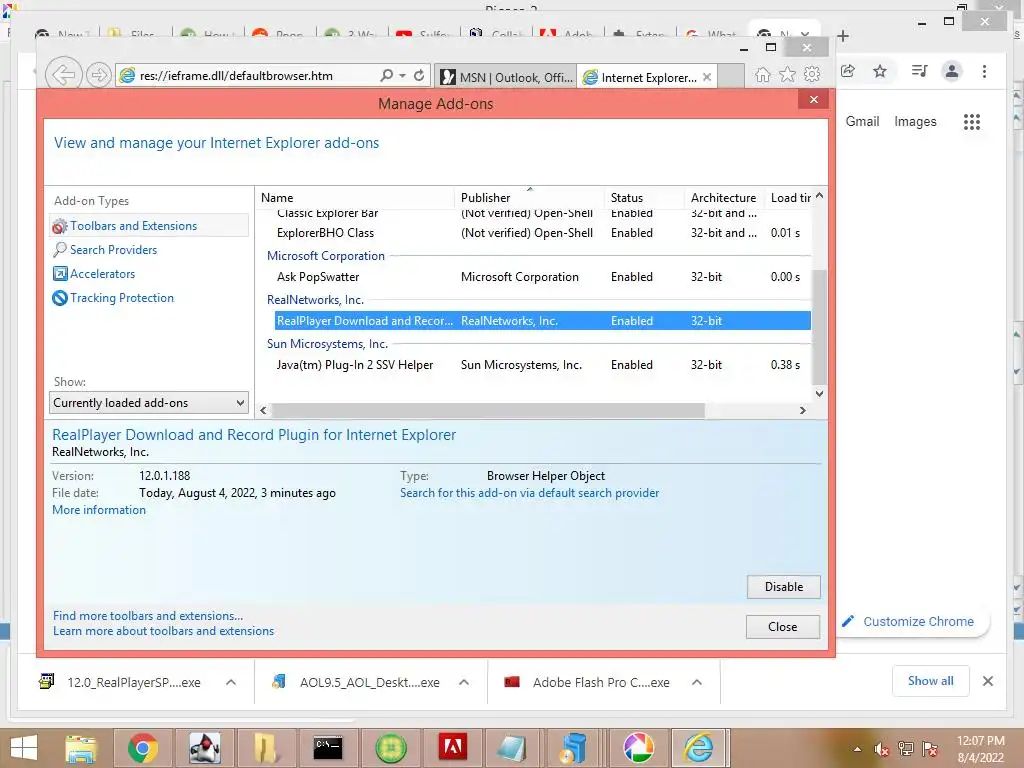The height and width of the screenshot is (768, 1024).
Task: Open Chrome media control icon
Action: pyautogui.click(x=920, y=71)
